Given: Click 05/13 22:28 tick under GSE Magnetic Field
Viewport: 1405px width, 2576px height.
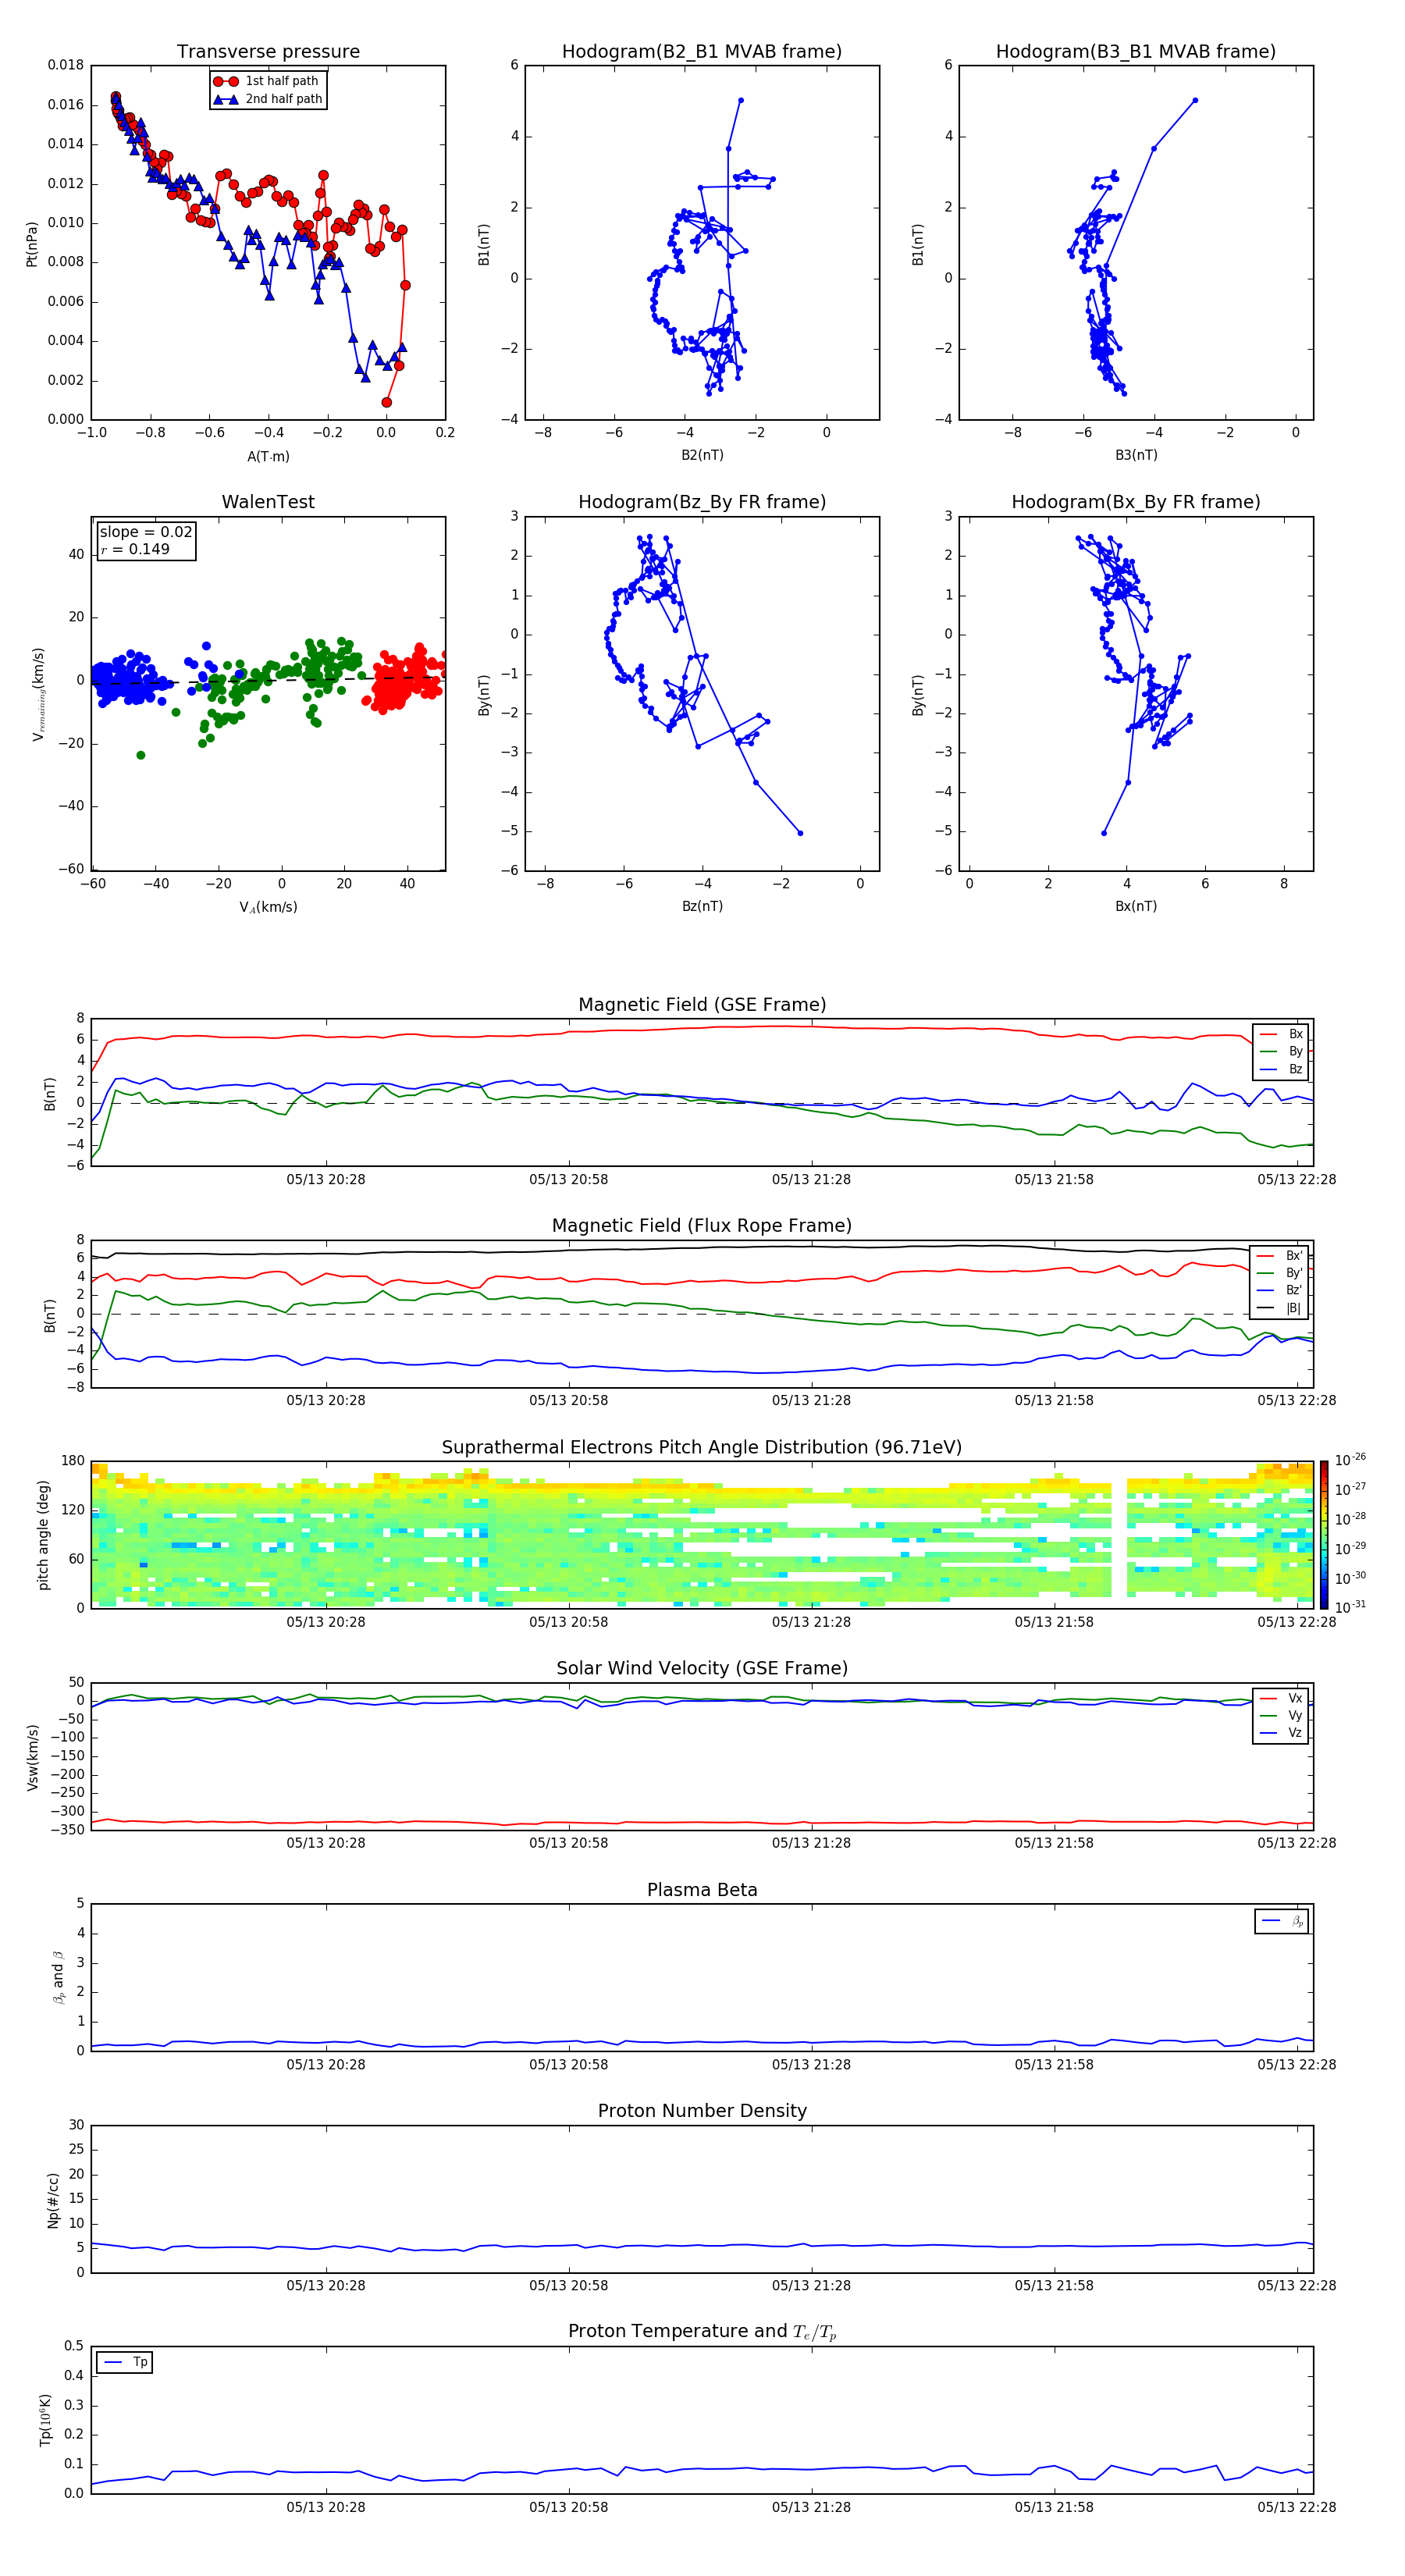Looking at the screenshot, I should pos(1297,1179).
